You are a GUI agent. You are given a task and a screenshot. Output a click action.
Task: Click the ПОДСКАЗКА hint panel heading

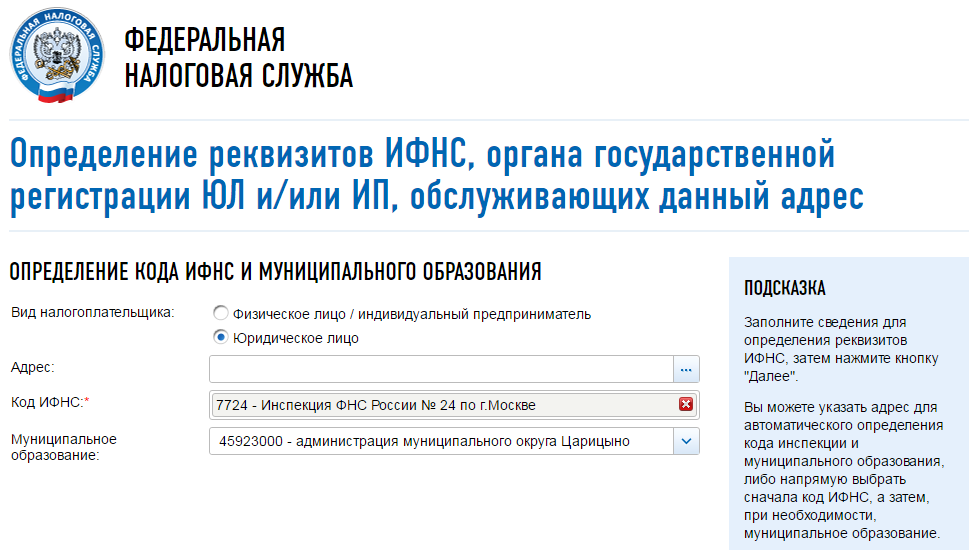[784, 288]
